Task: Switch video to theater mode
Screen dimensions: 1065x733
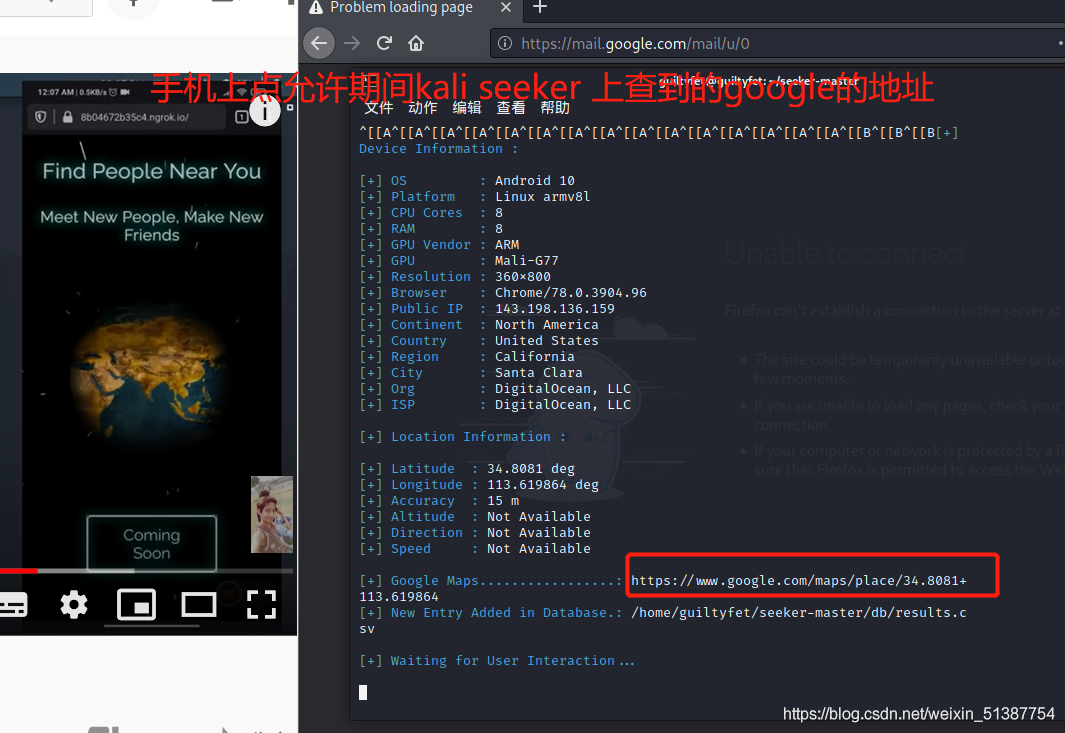Action: click(199, 604)
